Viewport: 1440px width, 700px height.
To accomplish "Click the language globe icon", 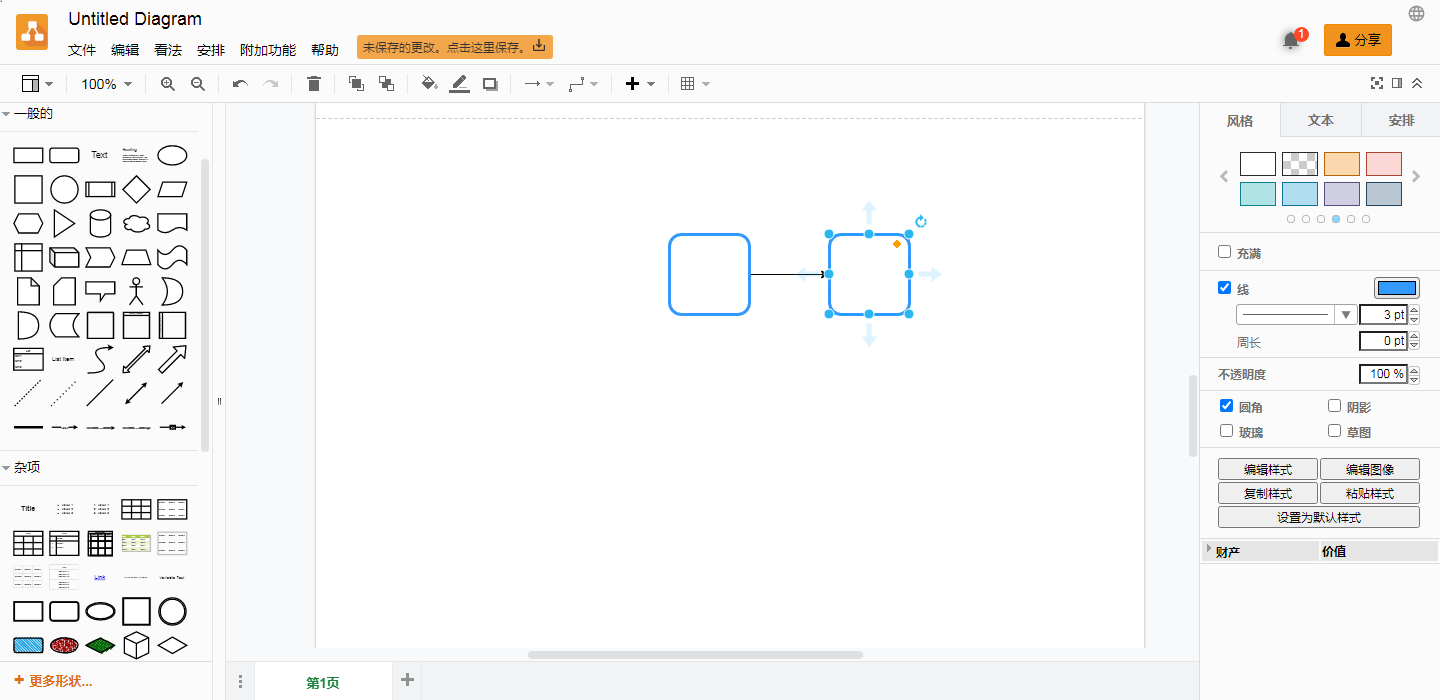I will (1416, 13).
